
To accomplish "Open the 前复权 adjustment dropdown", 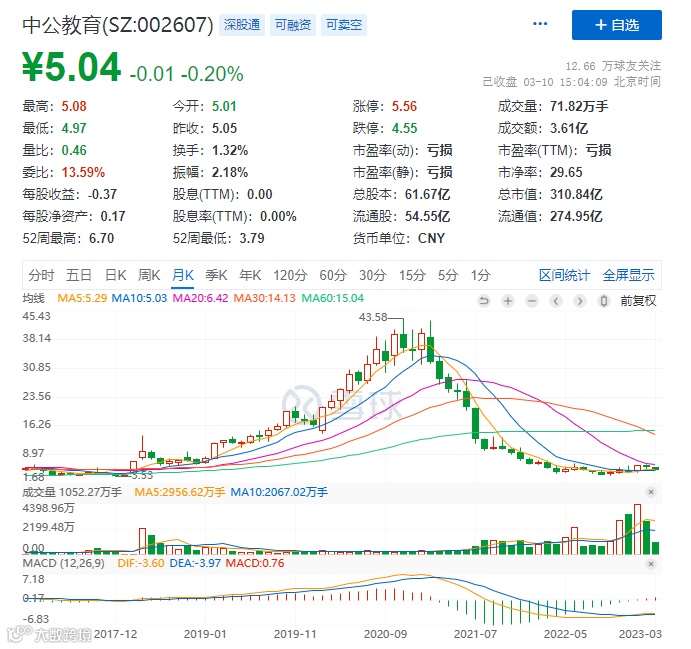I will [638, 301].
